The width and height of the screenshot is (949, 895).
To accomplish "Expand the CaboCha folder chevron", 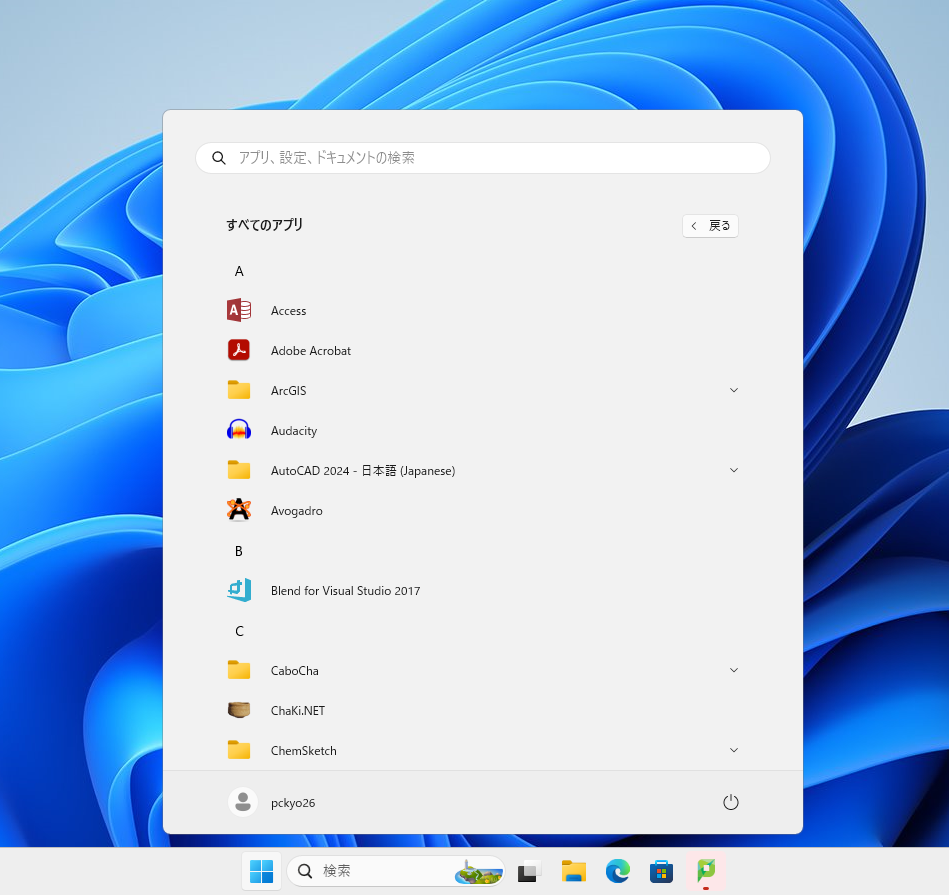I will click(734, 670).
